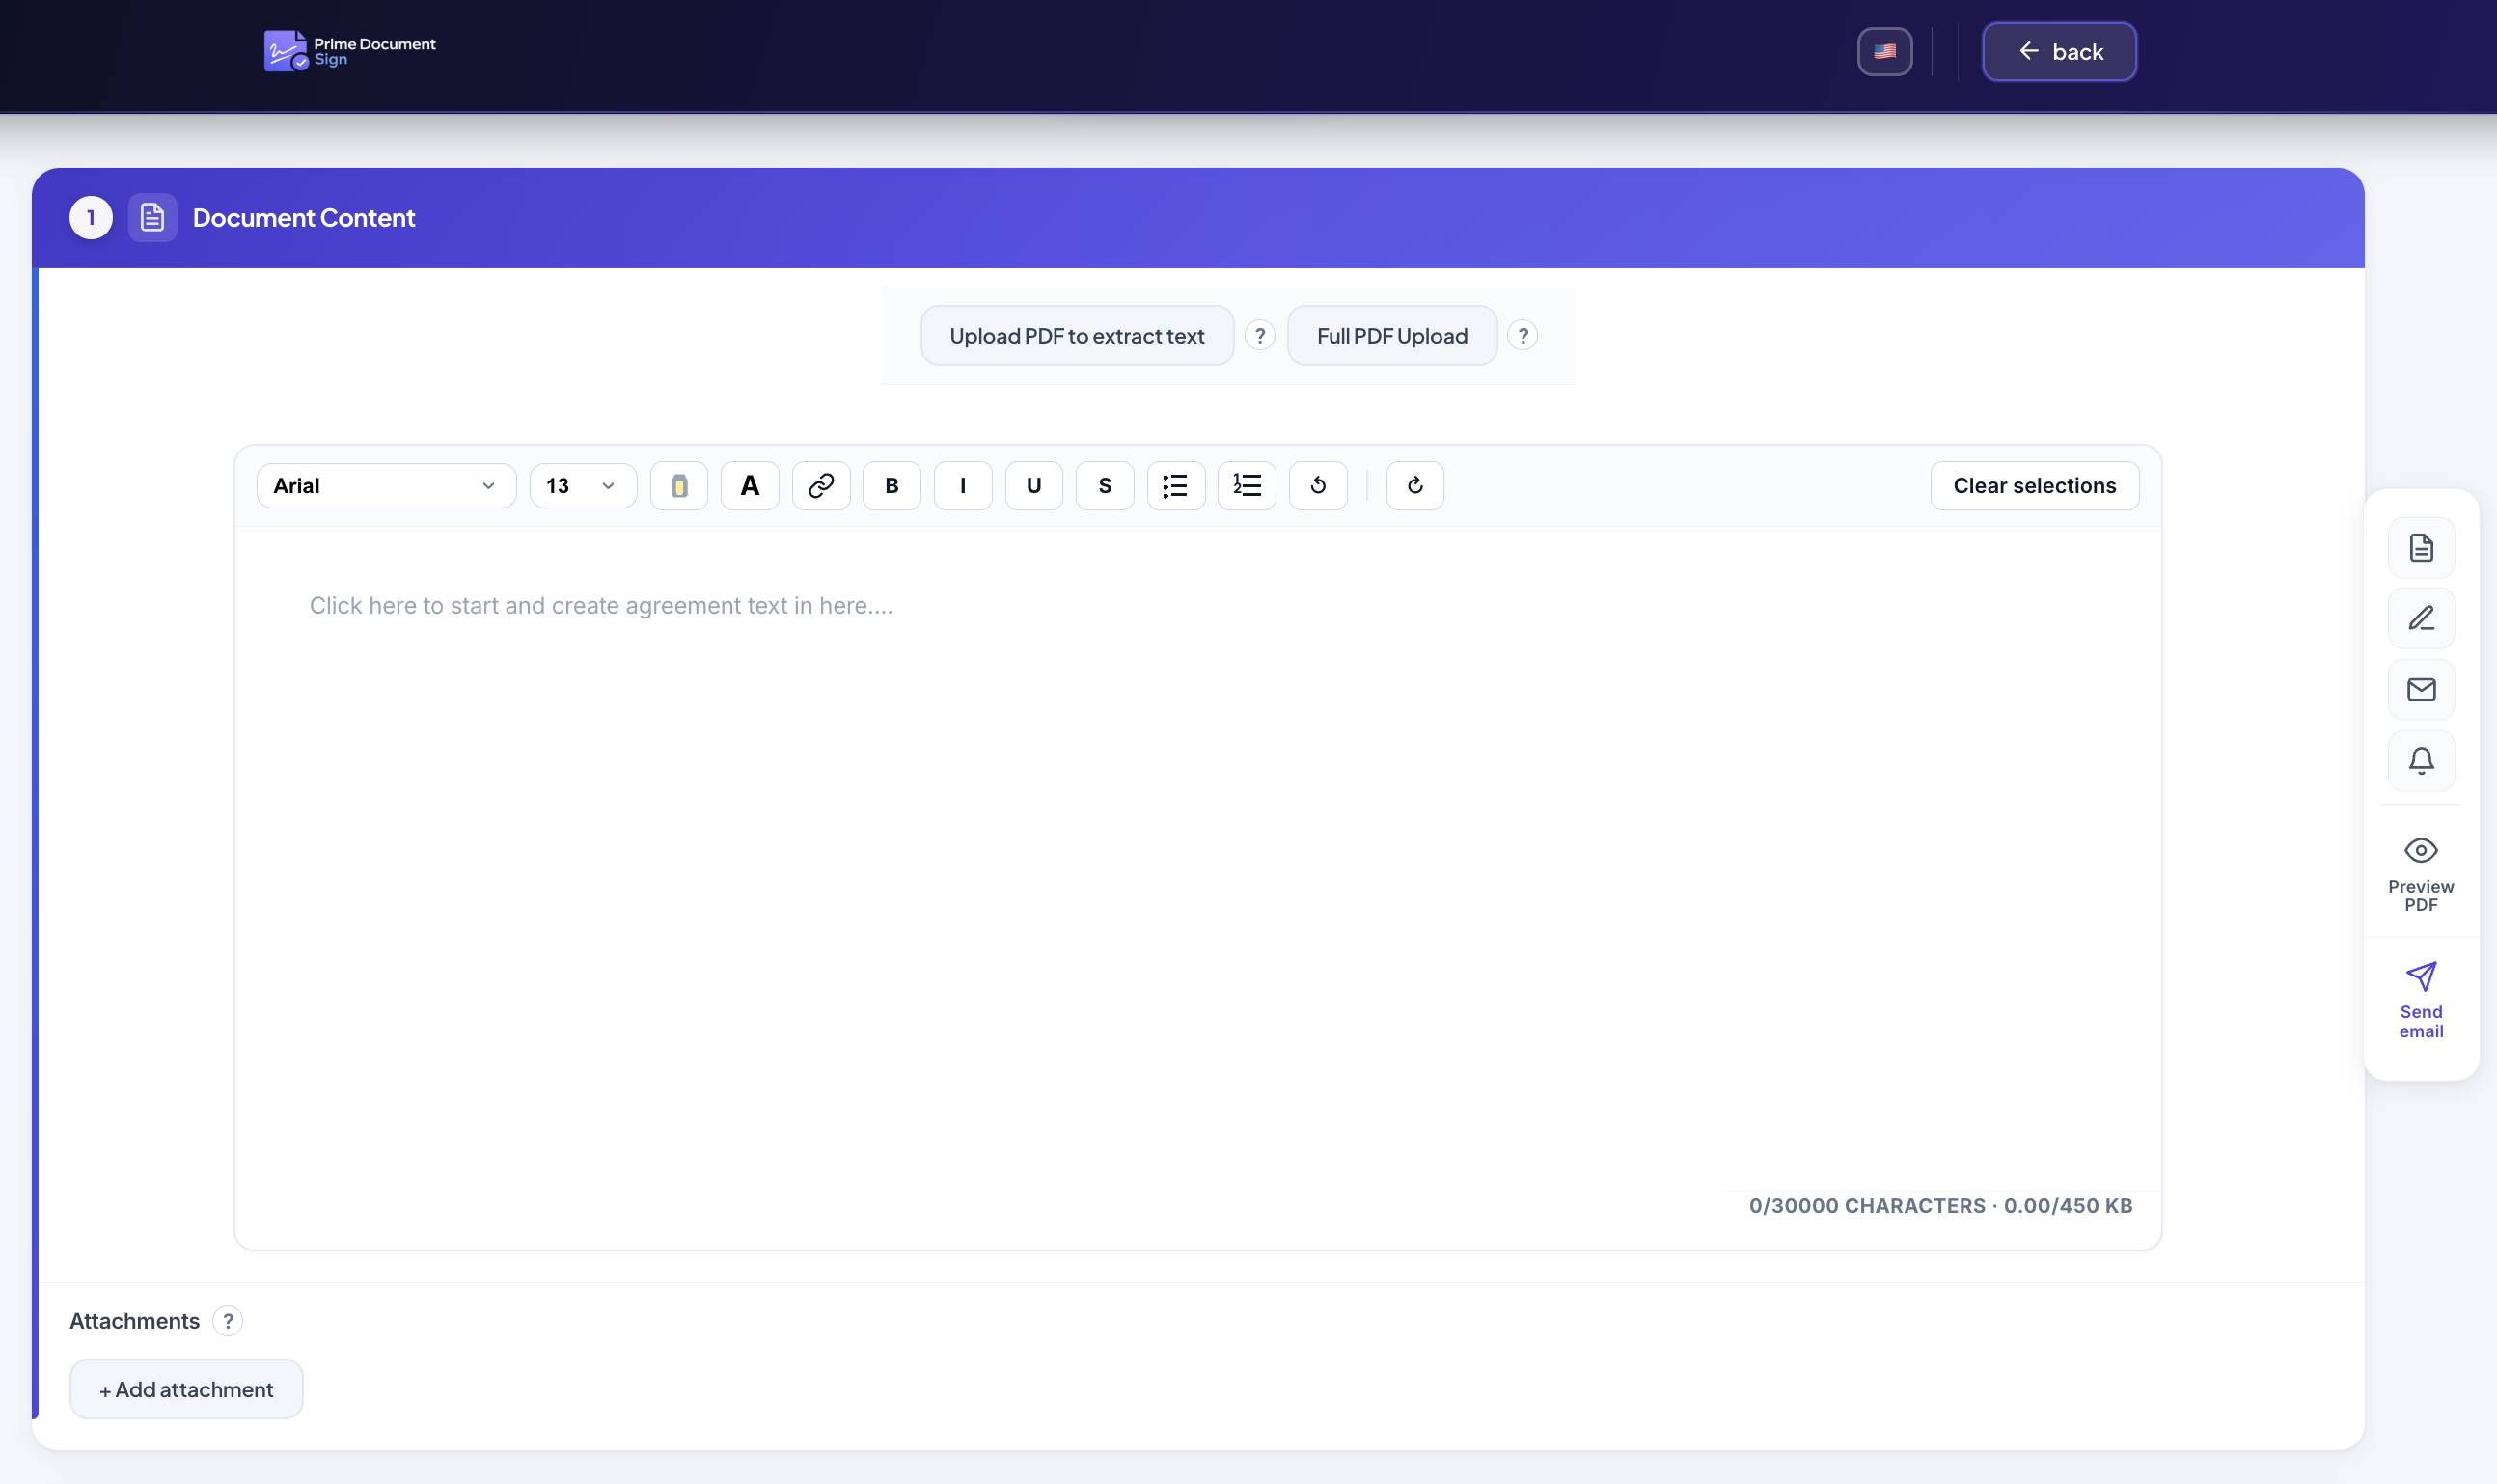2497x1484 pixels.
Task: Toggle underline formatting
Action: coord(1034,486)
